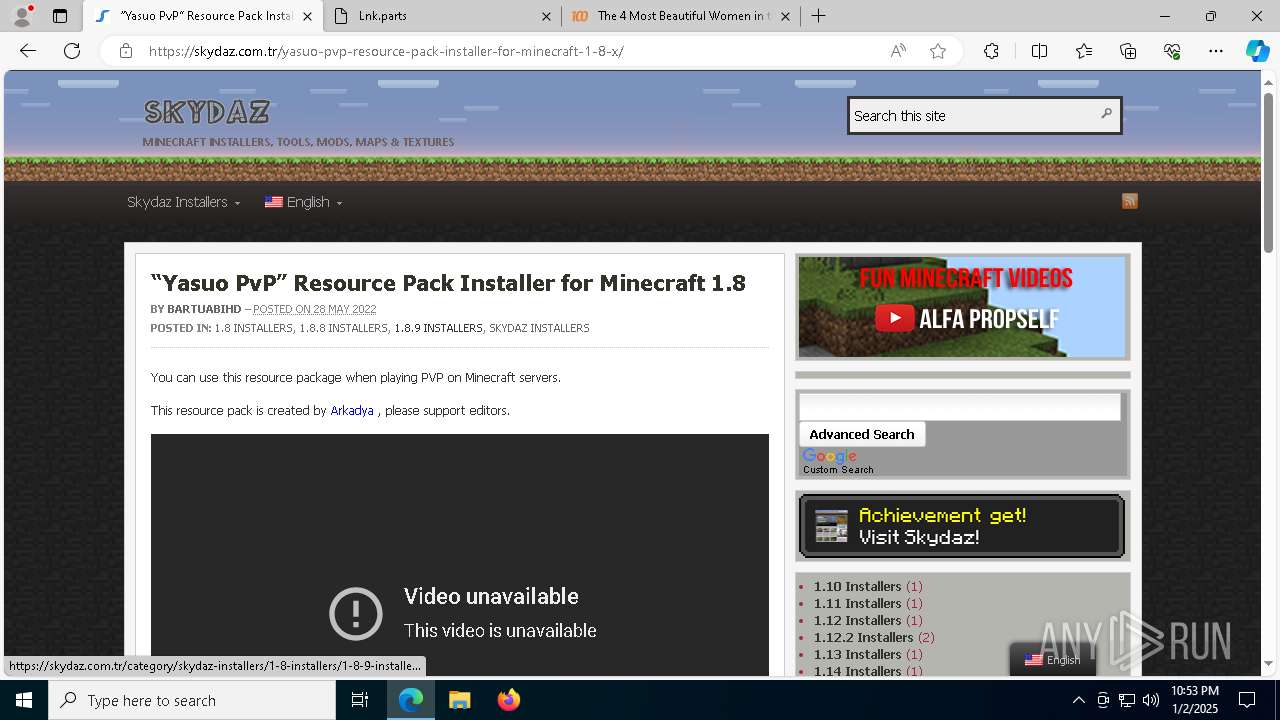Screen dimensions: 1280x720
Task: Close the Lnk.parts tab
Action: [546, 16]
